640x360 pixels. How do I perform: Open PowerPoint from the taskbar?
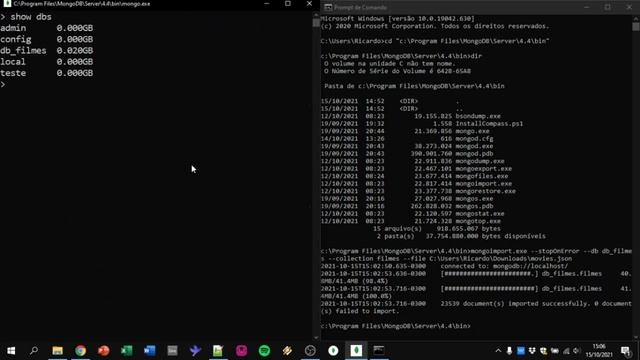tap(104, 351)
